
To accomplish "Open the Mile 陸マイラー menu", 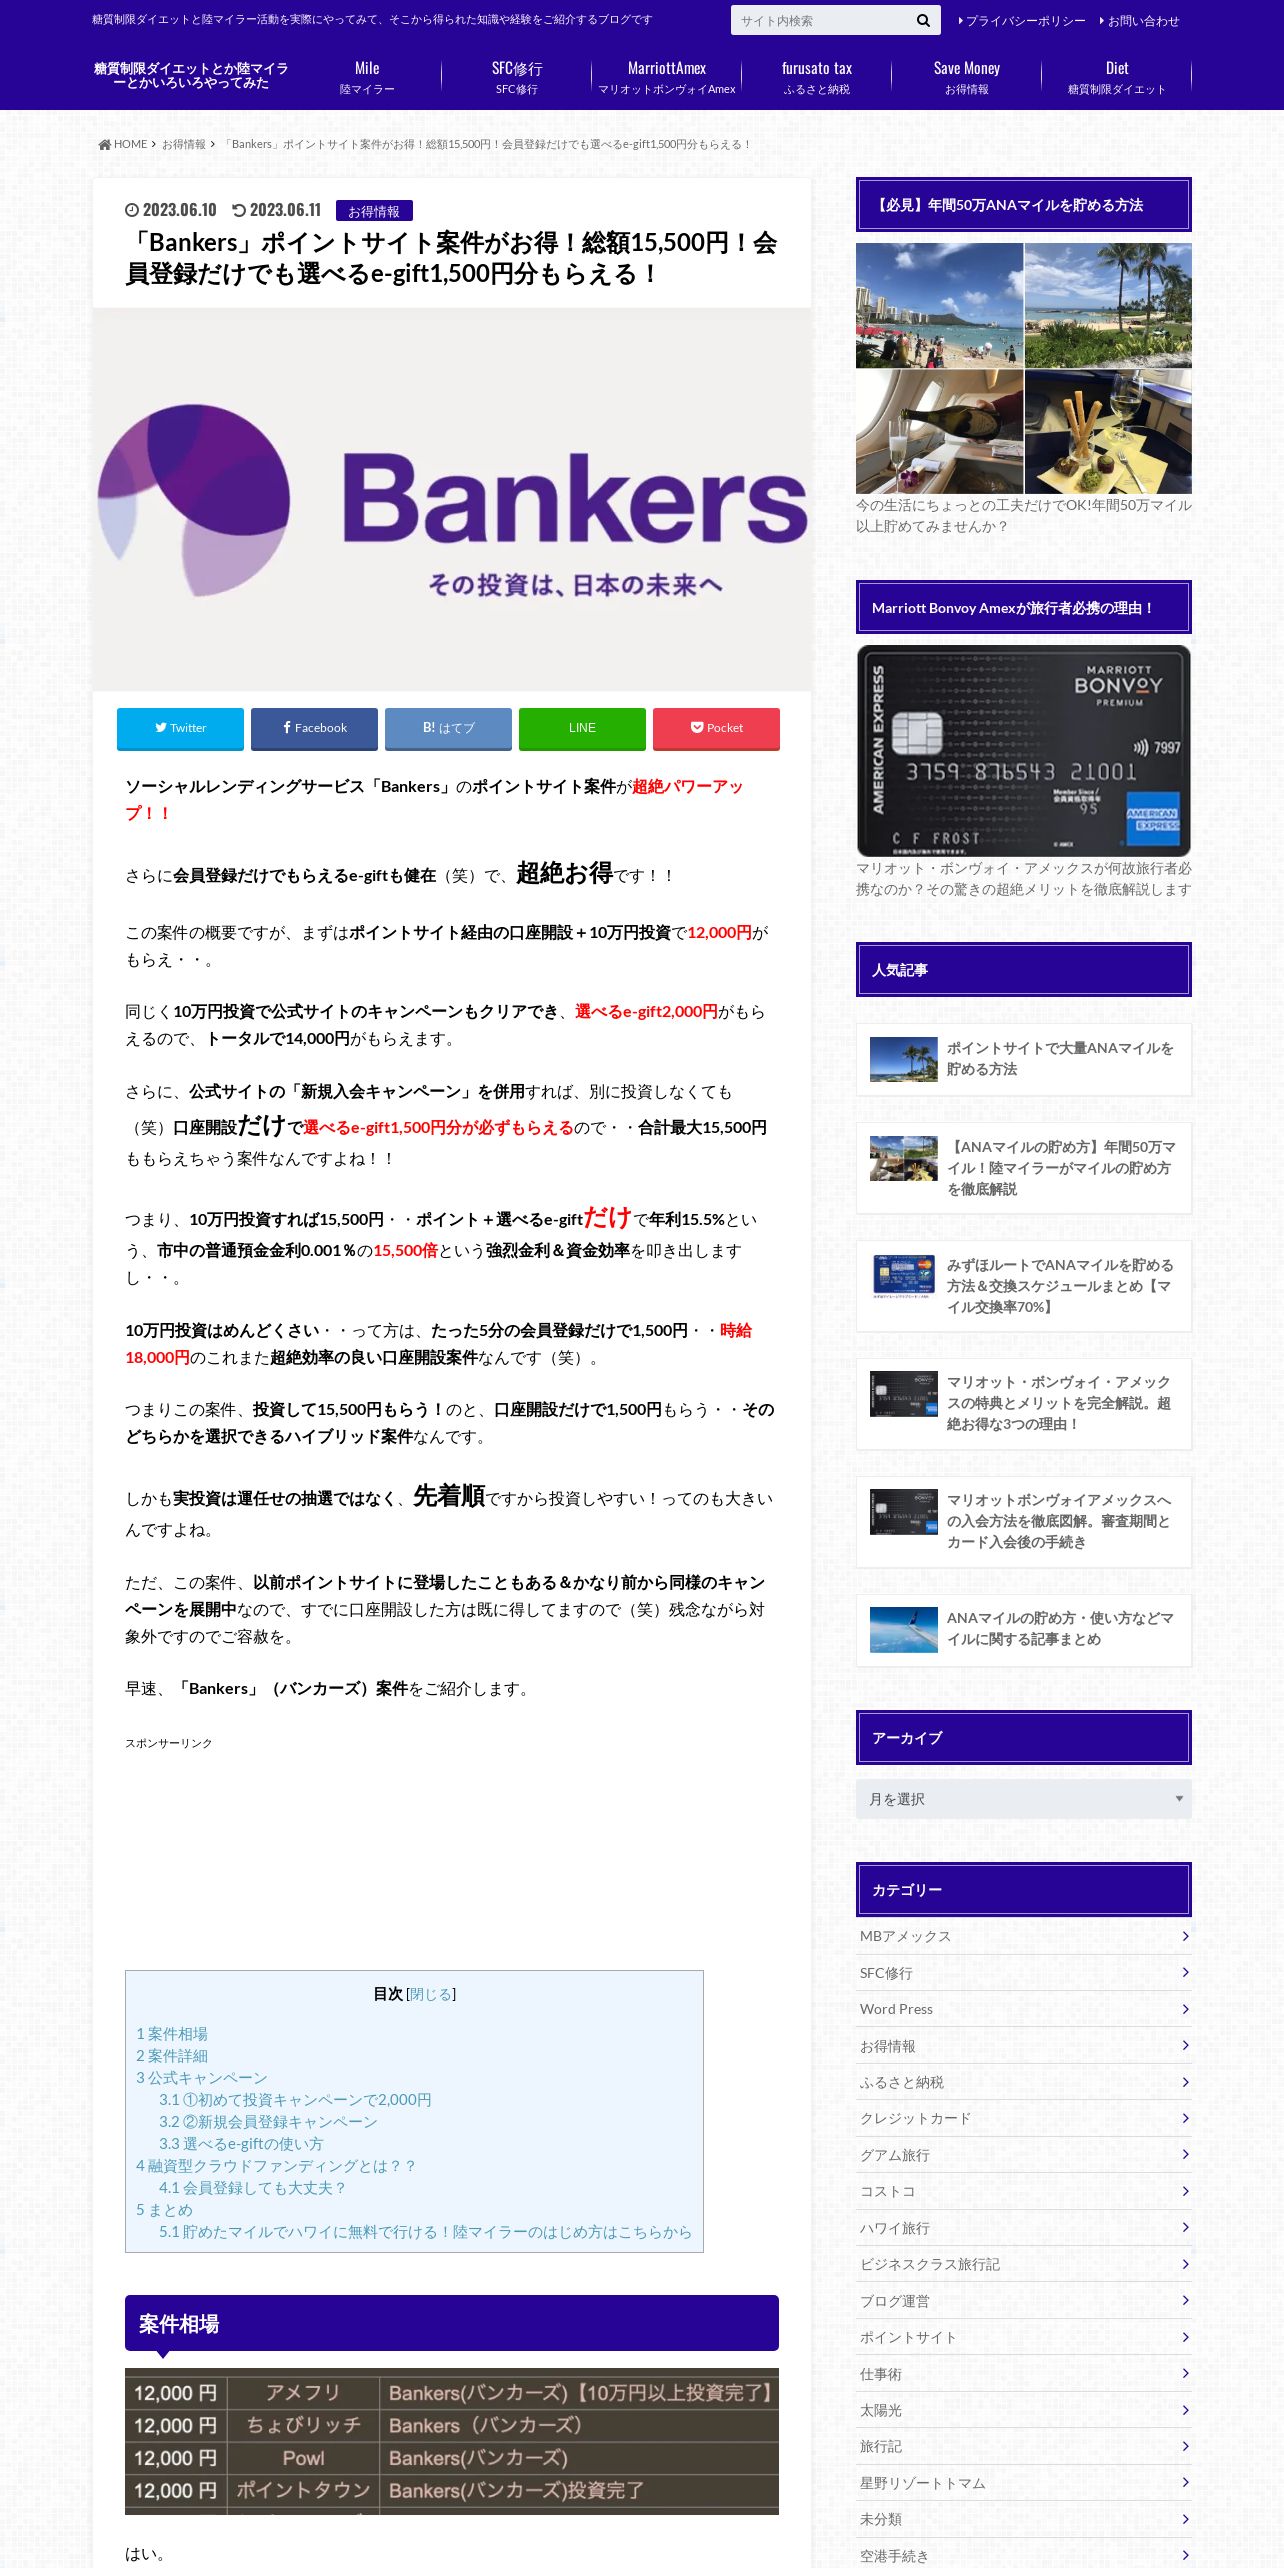I will coord(367,77).
